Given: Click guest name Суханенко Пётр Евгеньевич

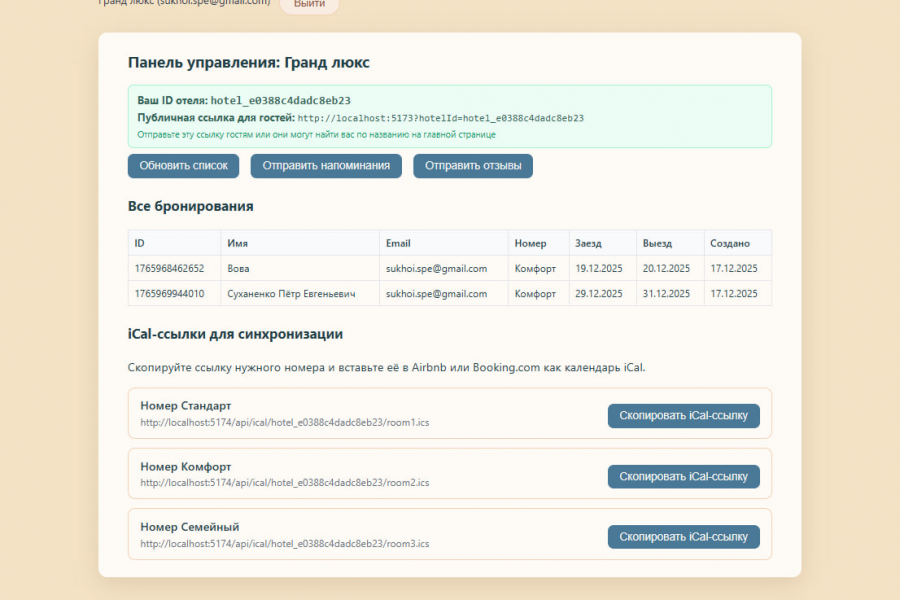Looking at the screenshot, I should point(291,294).
